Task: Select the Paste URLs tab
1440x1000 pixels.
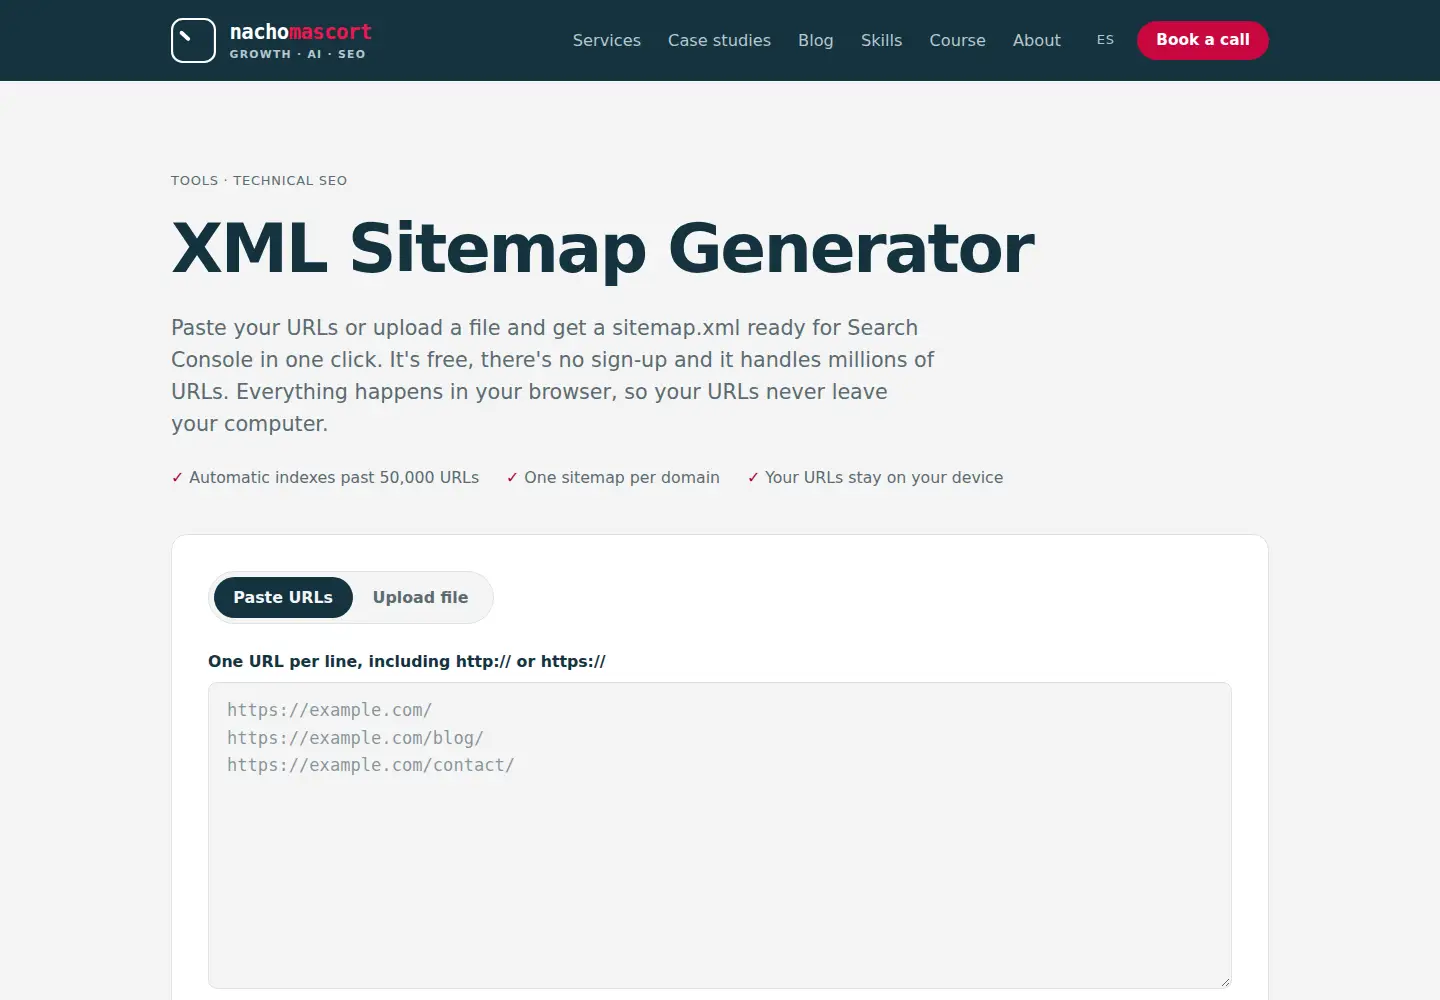Action: [x=283, y=597]
